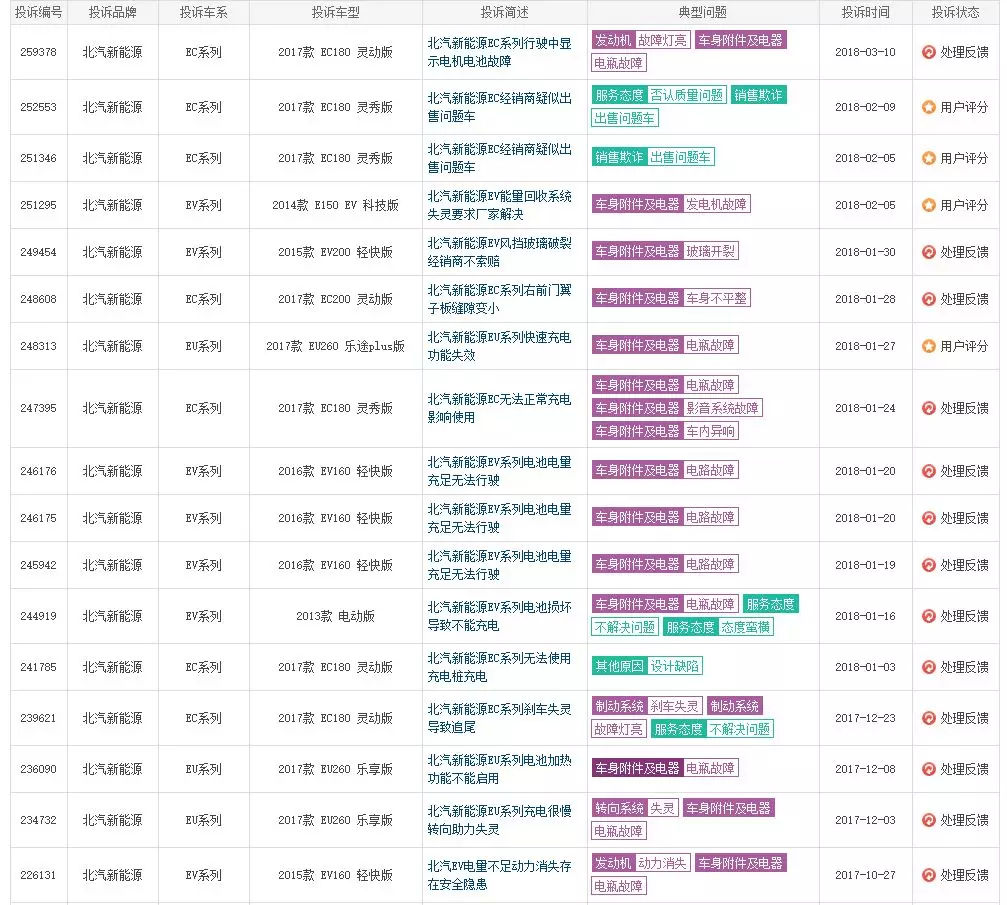Click the 投诉时间 column header
Screen dimensions: 1007x905
pyautogui.click(x=865, y=13)
